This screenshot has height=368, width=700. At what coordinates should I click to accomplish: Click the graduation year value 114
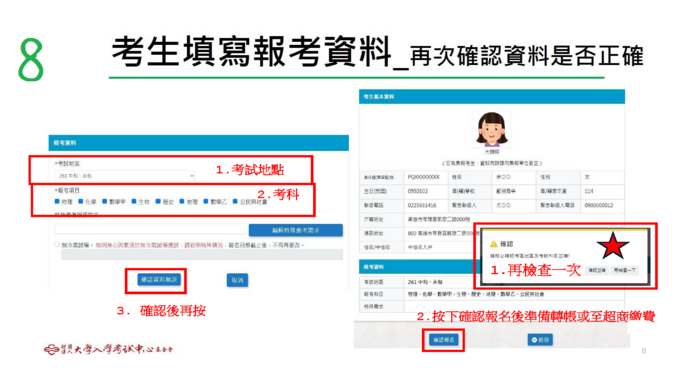589,191
